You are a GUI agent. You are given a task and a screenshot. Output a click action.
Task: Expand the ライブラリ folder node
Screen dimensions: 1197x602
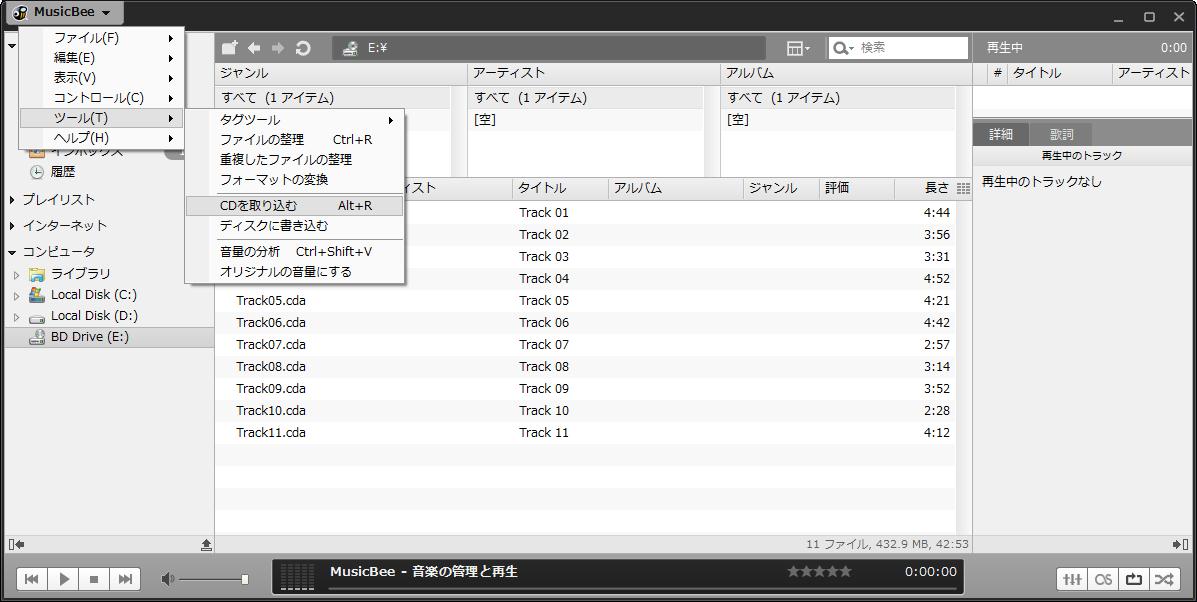pos(17,274)
